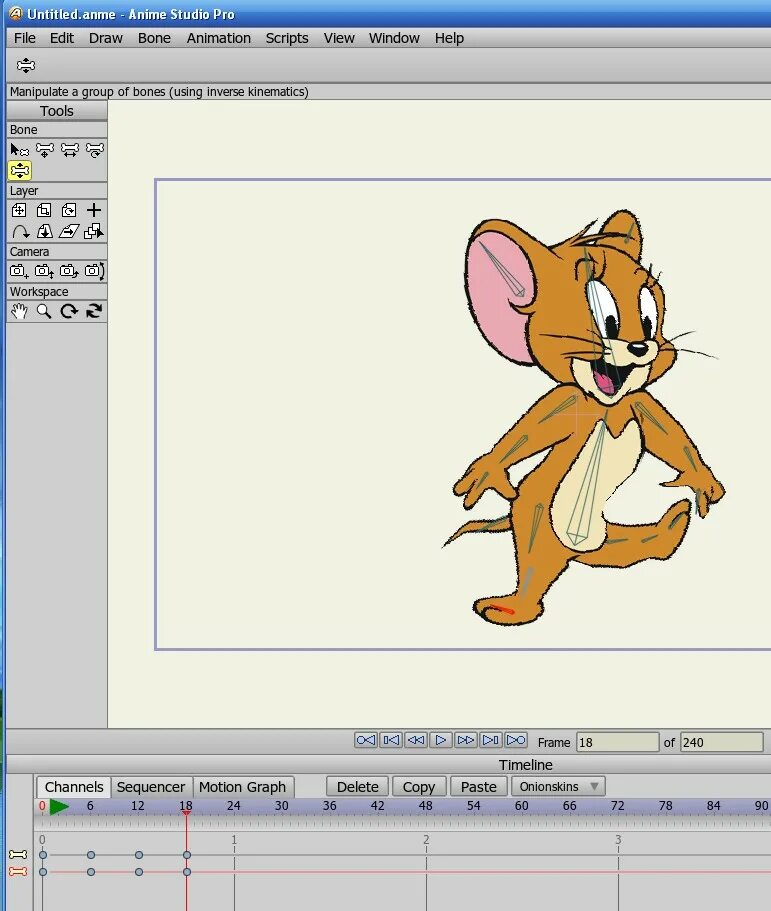This screenshot has width=771, height=911.
Task: Choose the Set Origin crosshair tool
Action: tap(94, 210)
